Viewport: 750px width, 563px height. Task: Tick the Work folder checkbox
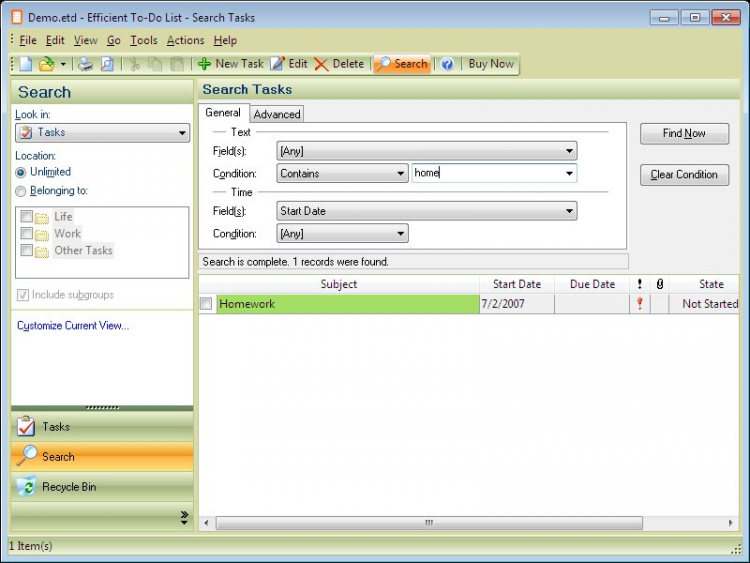tap(27, 233)
